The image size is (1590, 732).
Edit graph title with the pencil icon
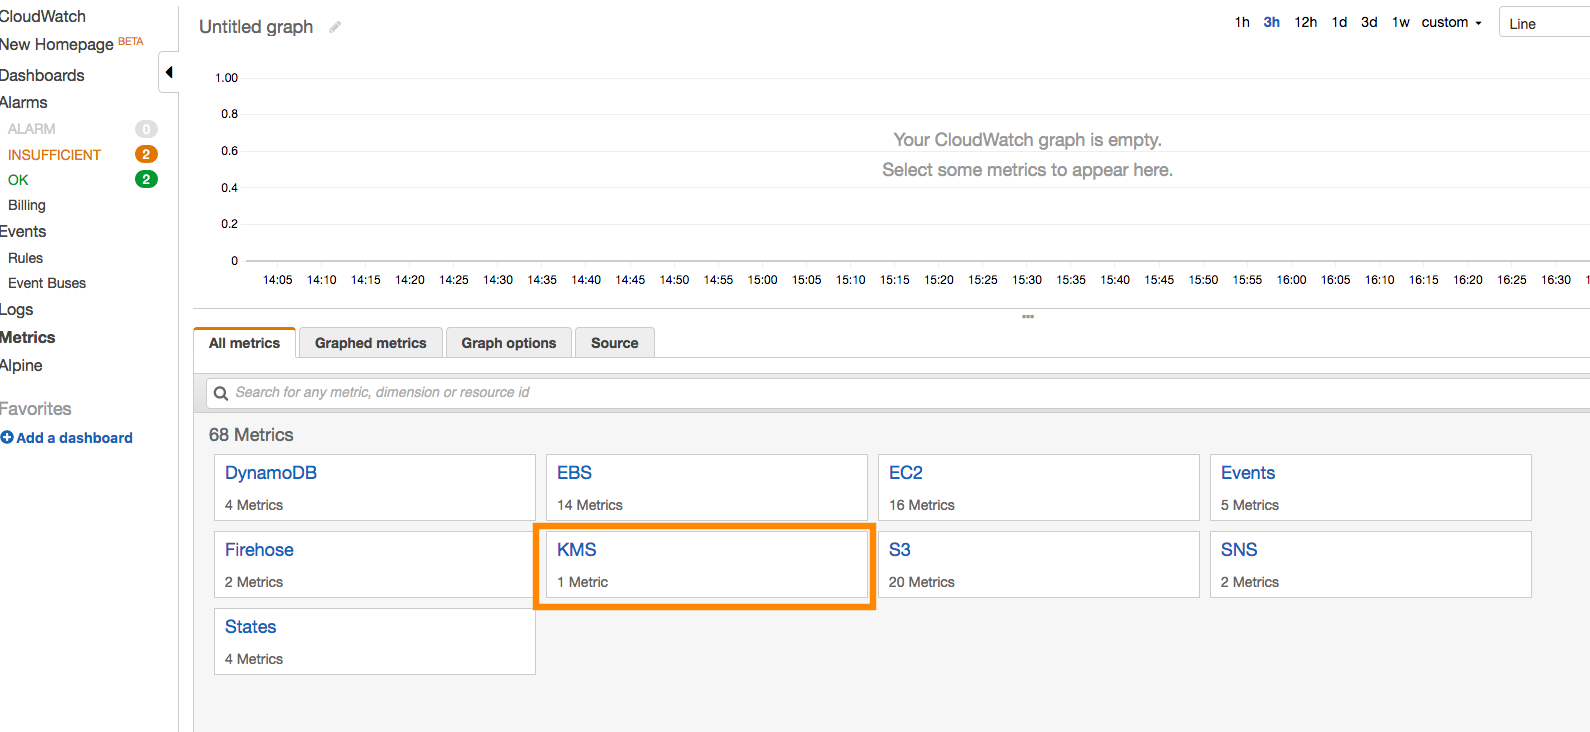[x=335, y=27]
